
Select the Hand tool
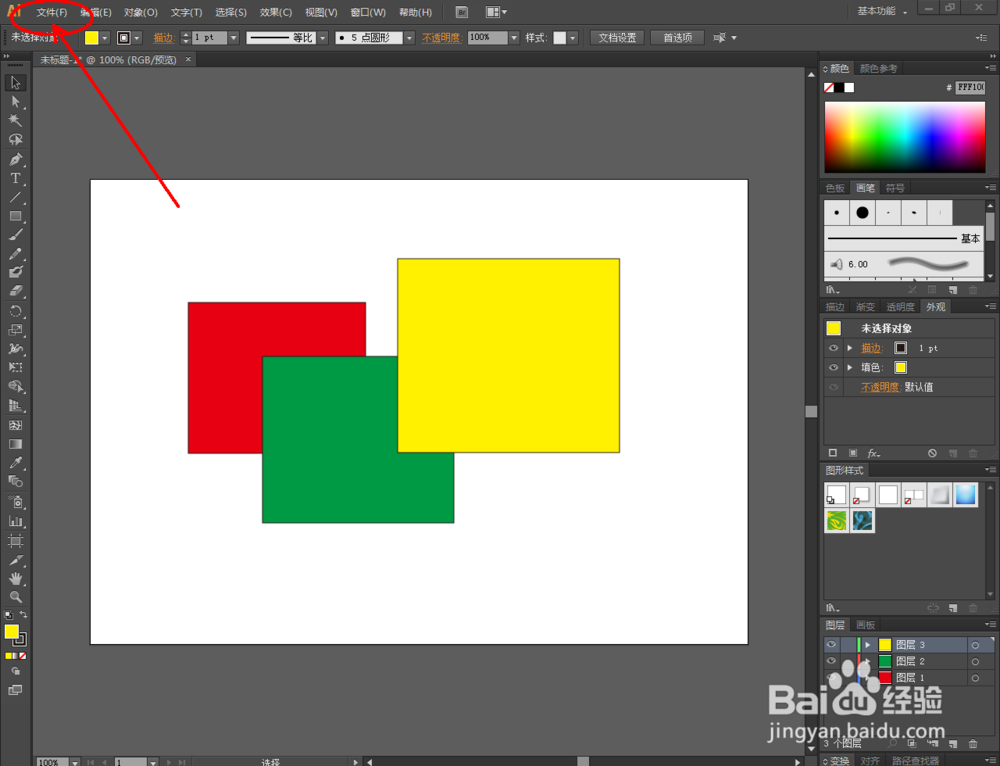click(15, 578)
